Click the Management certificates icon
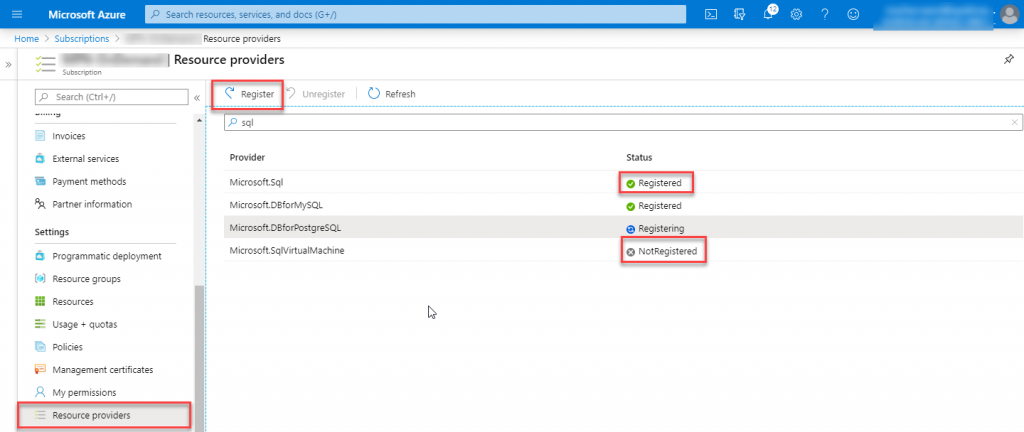Viewport: 1024px width, 432px height. (x=40, y=370)
